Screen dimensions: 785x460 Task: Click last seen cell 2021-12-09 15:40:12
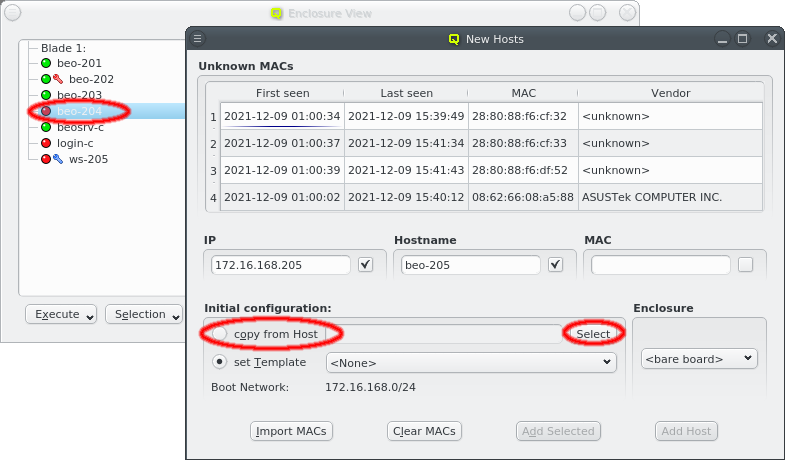click(x=406, y=197)
